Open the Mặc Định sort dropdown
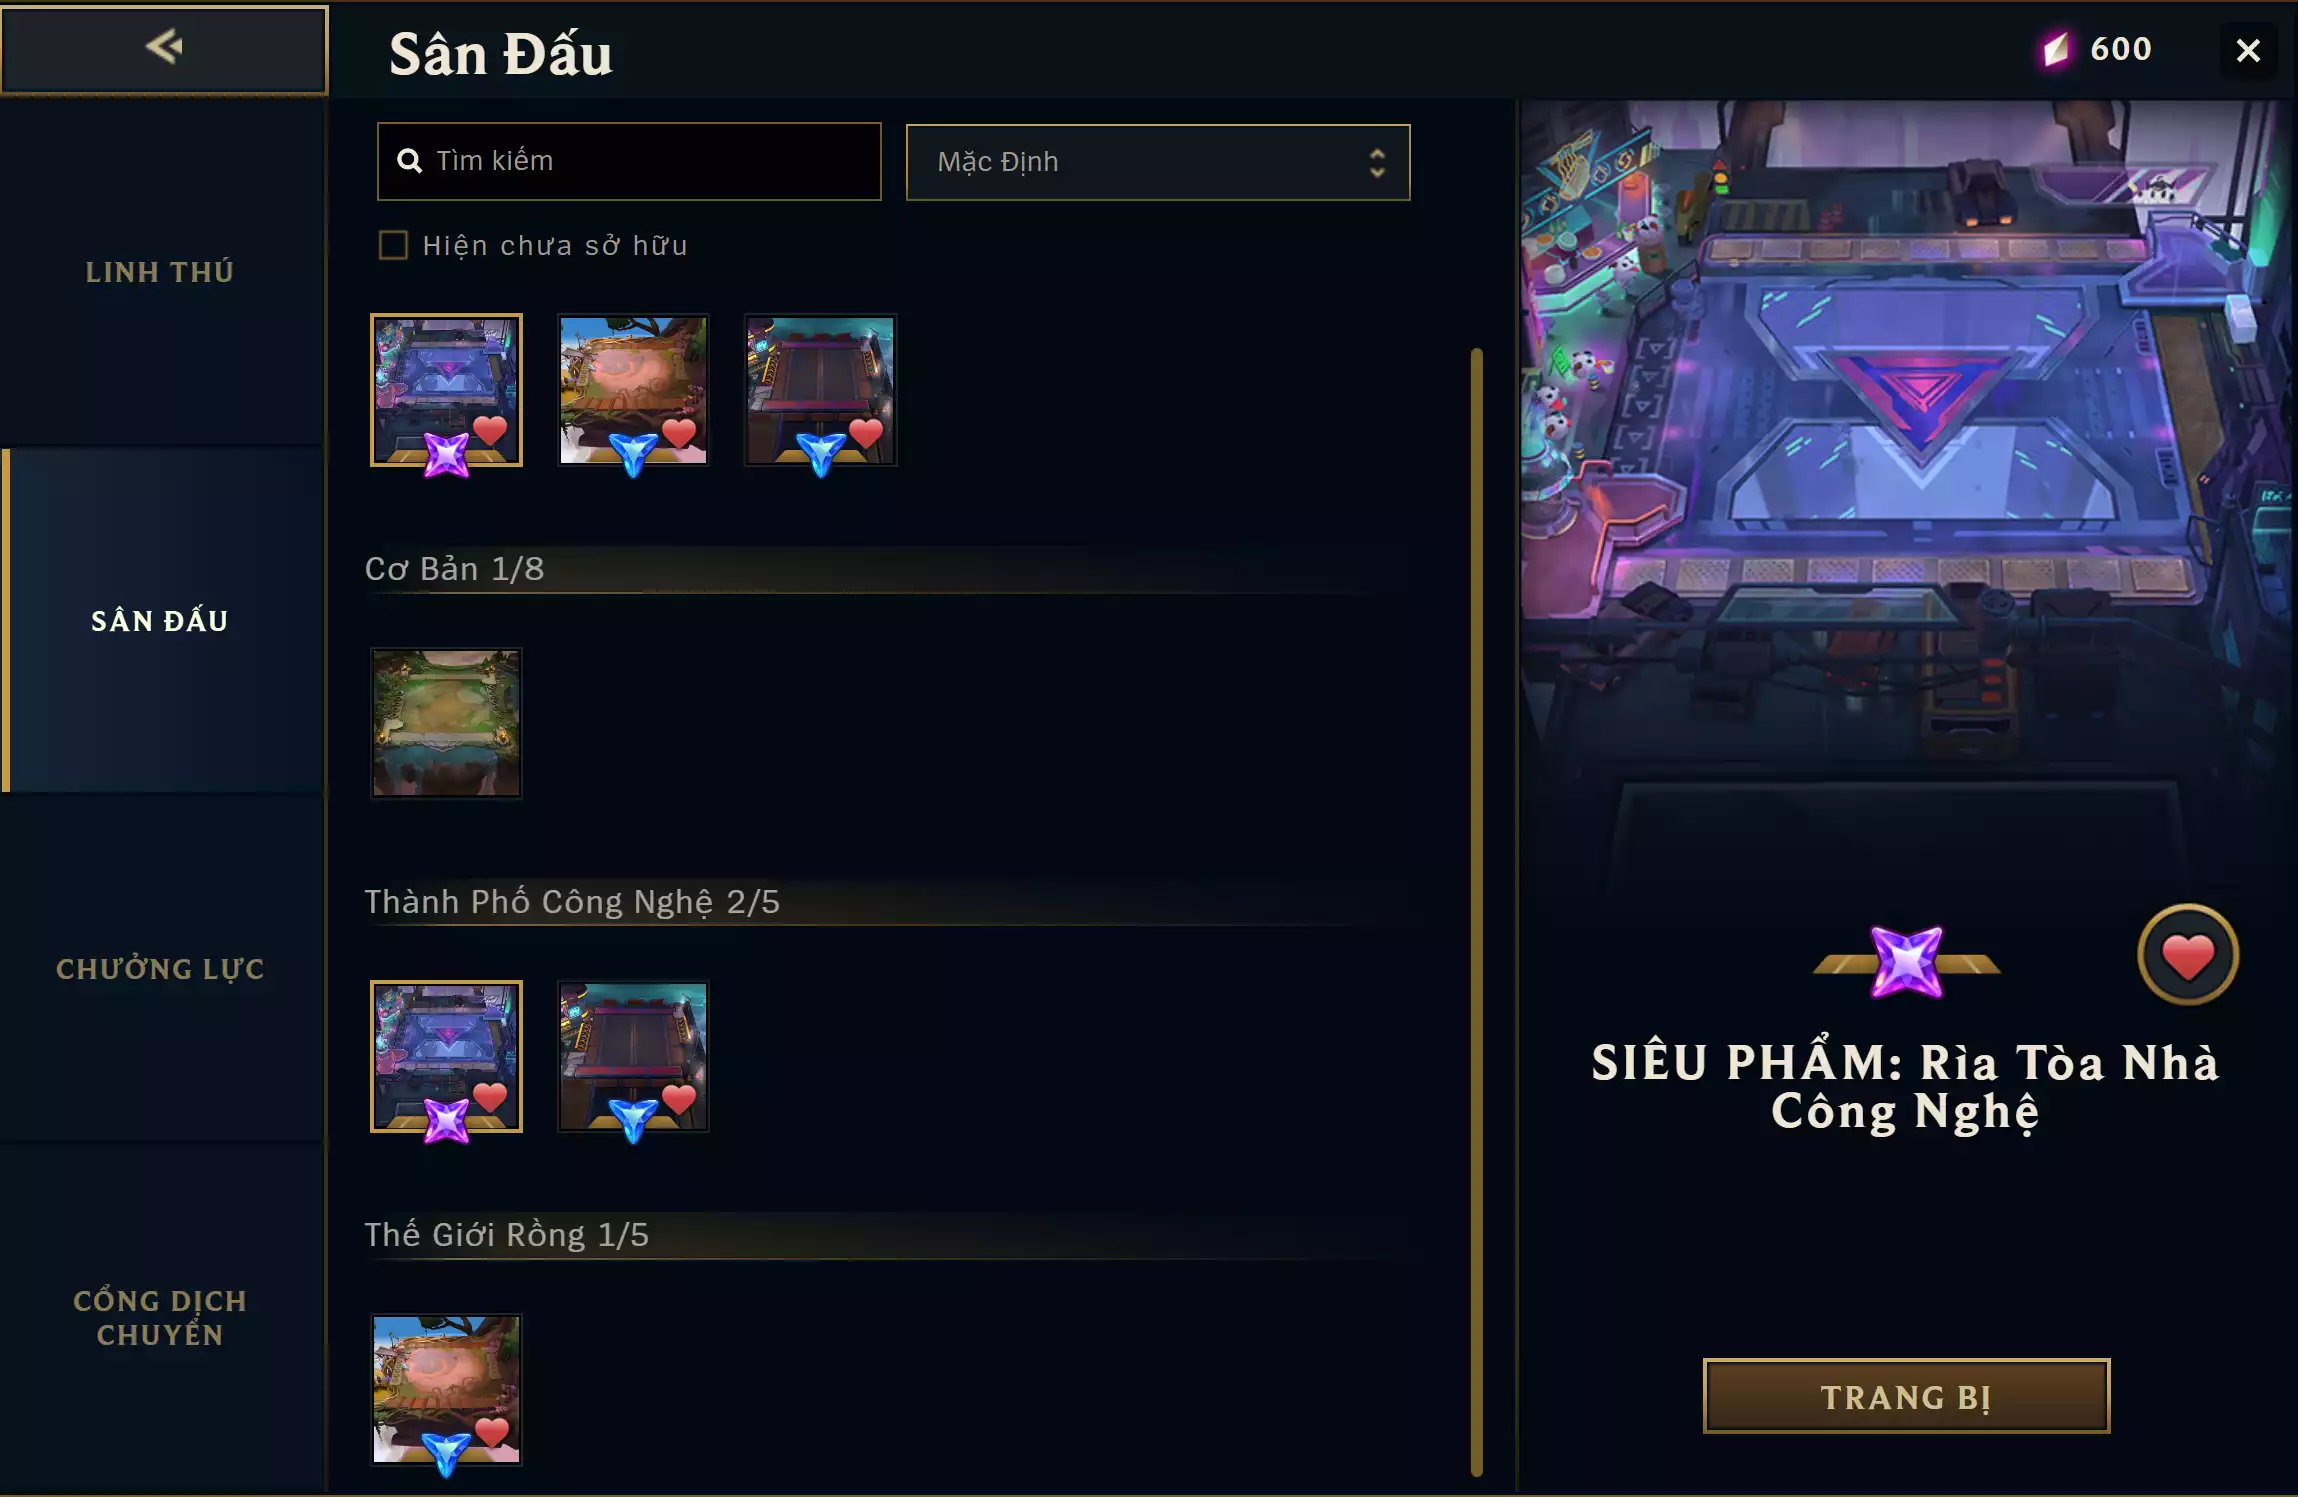Image resolution: width=2298 pixels, height=1497 pixels. [x=1158, y=162]
